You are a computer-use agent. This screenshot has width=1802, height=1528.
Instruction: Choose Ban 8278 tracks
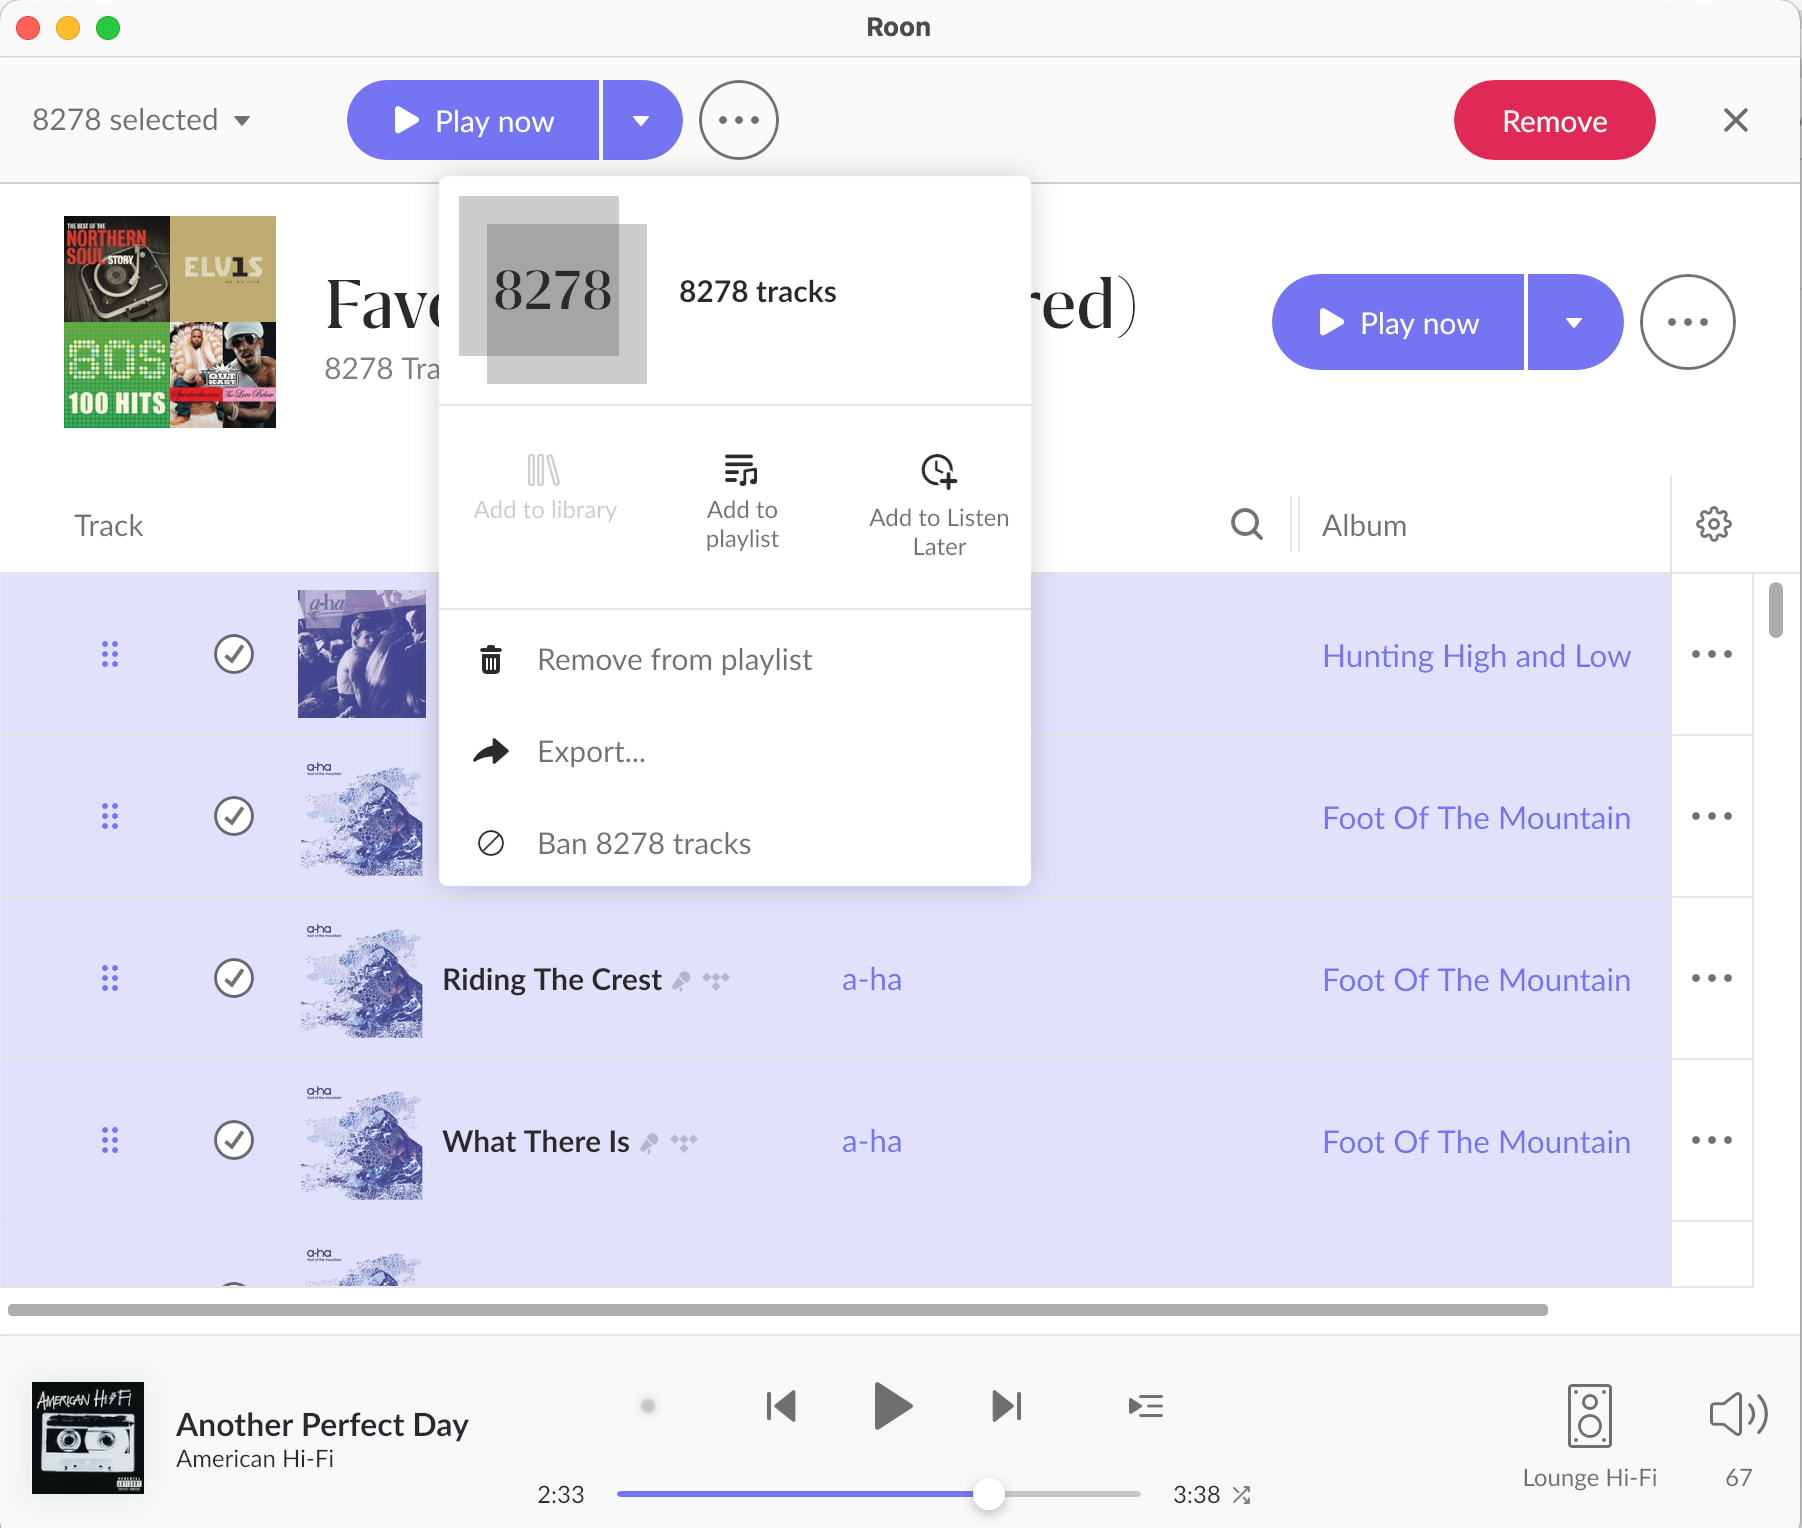click(x=735, y=843)
